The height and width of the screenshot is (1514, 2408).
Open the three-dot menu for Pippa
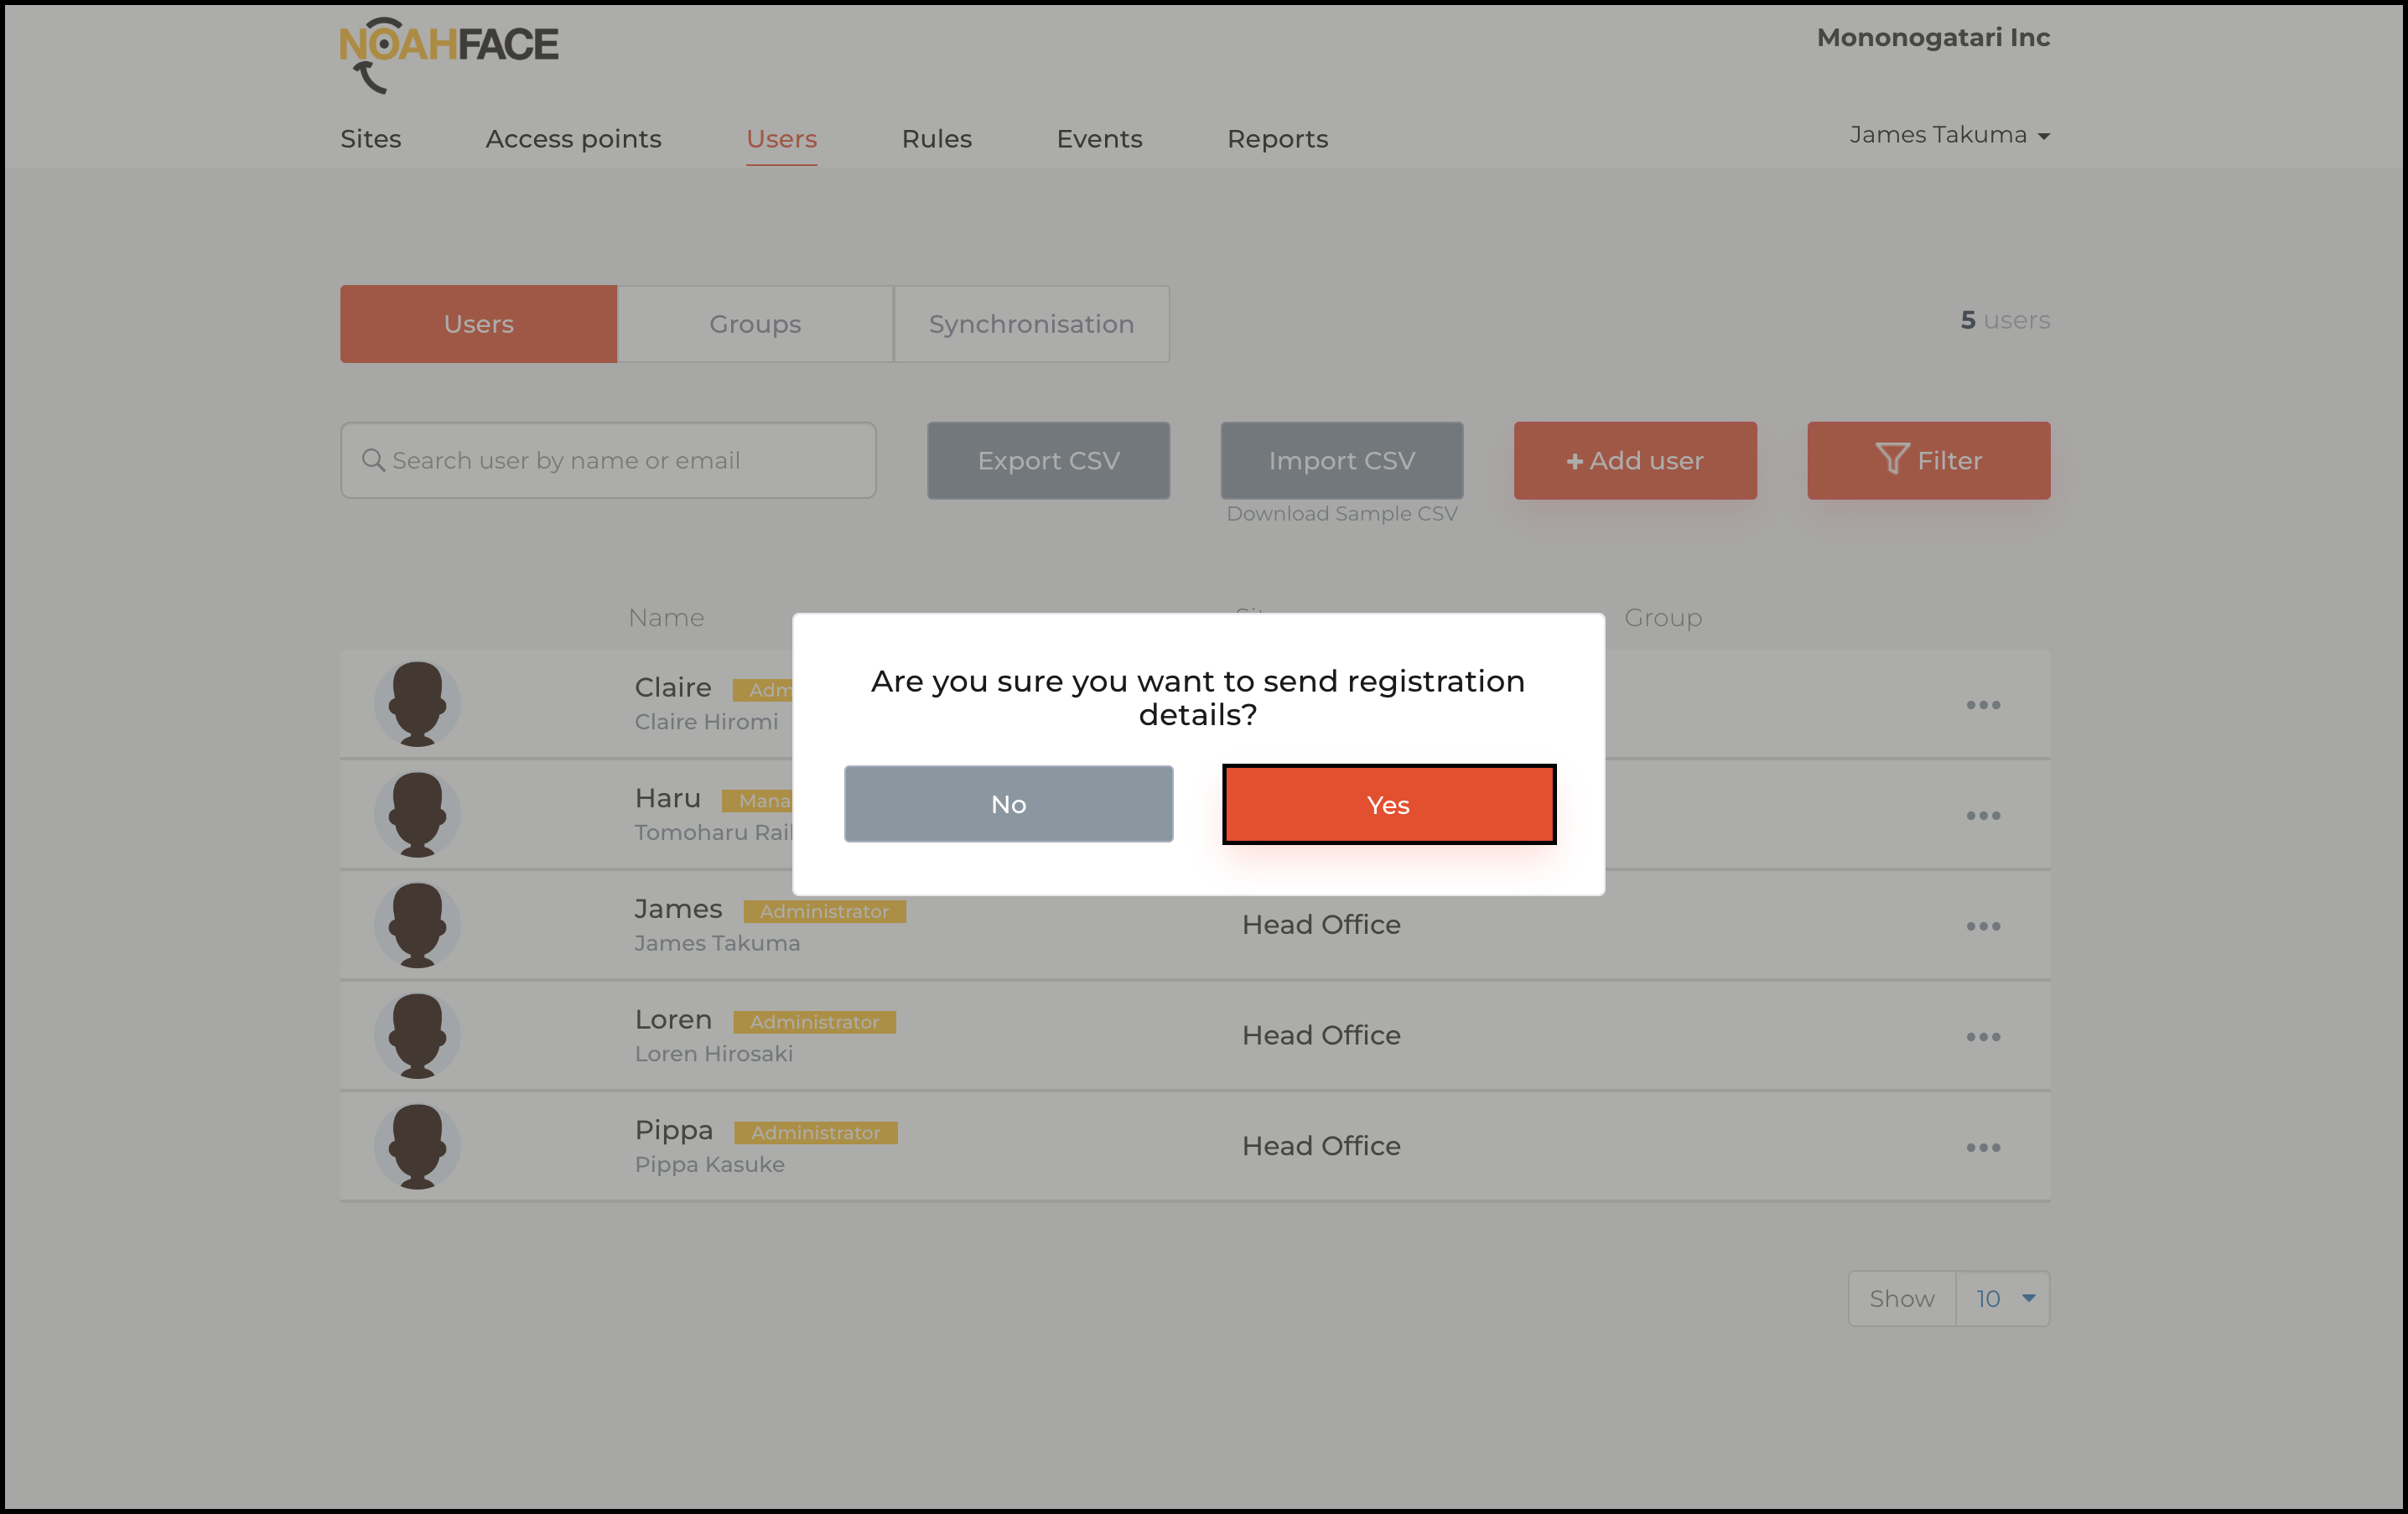(x=1982, y=1147)
